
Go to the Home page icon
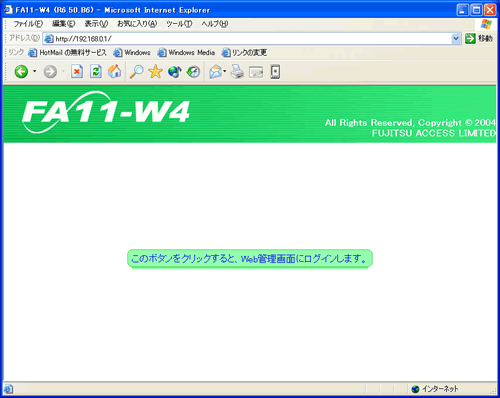pyautogui.click(x=115, y=71)
